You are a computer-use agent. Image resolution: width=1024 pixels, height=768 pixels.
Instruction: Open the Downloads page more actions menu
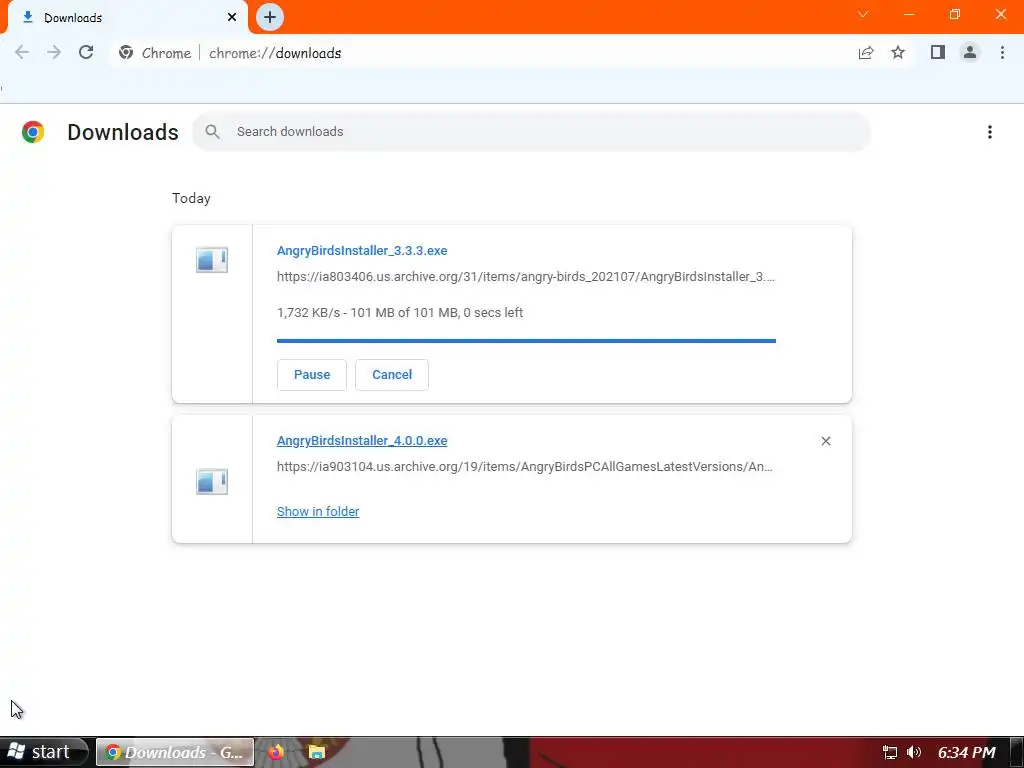tap(989, 132)
